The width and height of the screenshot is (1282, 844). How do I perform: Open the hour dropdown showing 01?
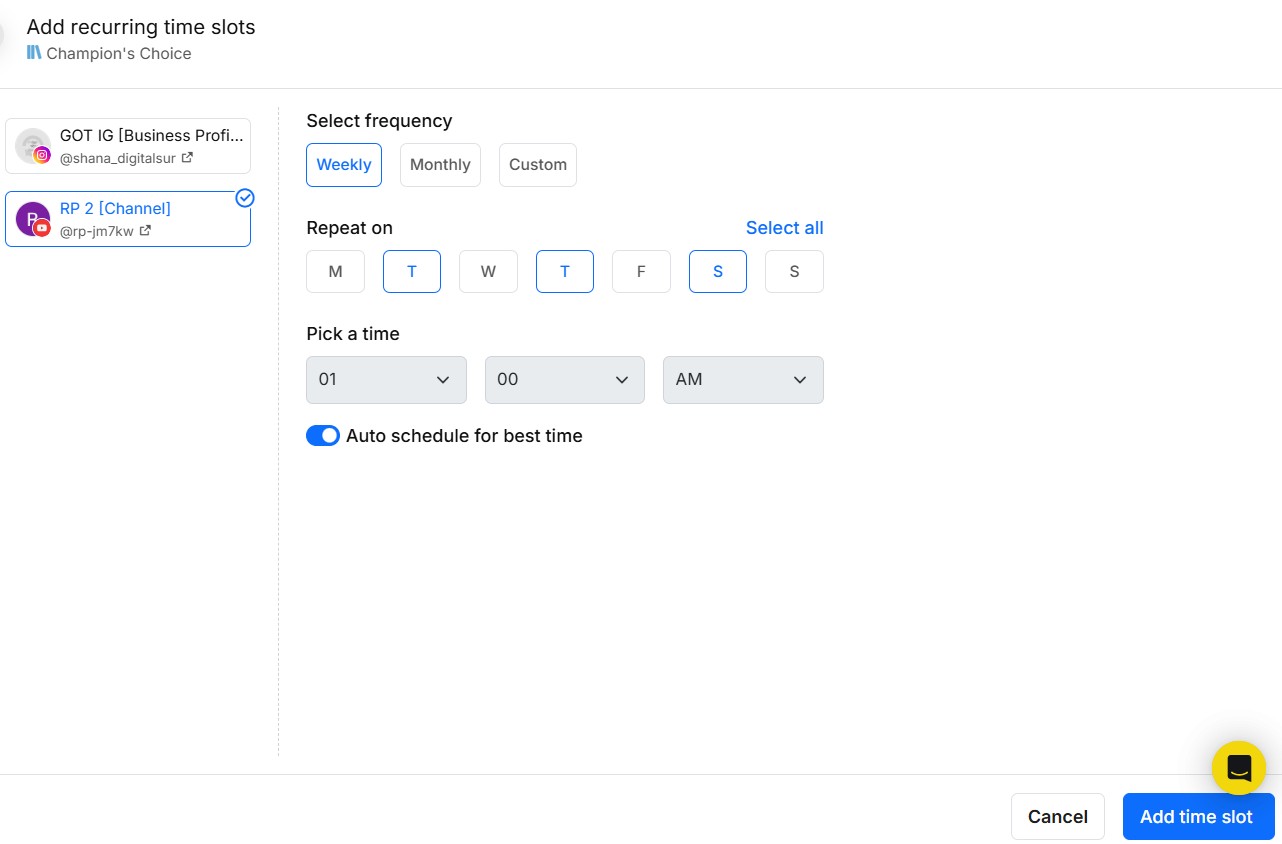pyautogui.click(x=386, y=380)
